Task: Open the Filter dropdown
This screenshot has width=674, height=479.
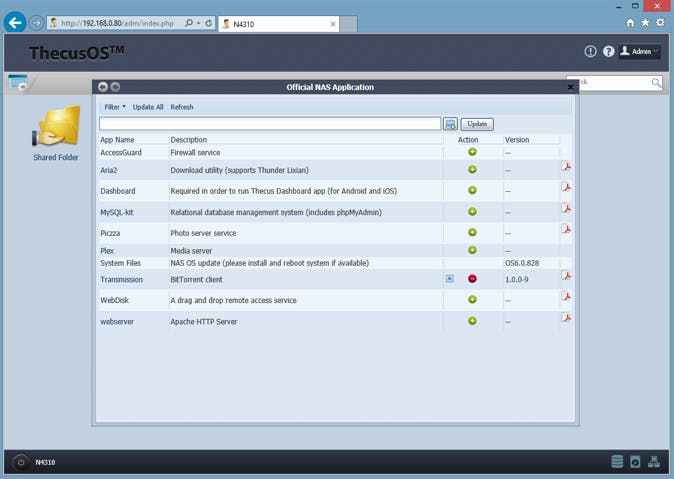Action: click(115, 107)
